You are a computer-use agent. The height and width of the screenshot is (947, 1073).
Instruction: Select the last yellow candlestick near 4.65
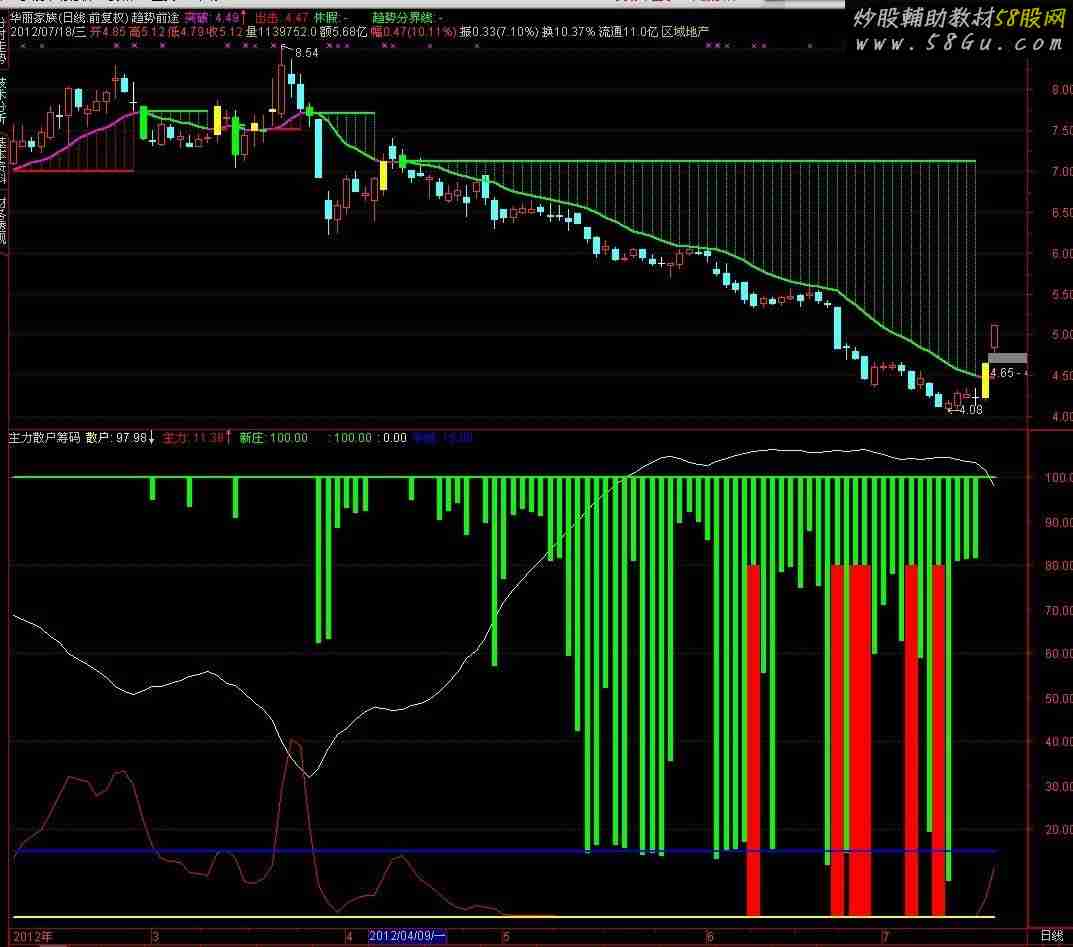coord(985,380)
